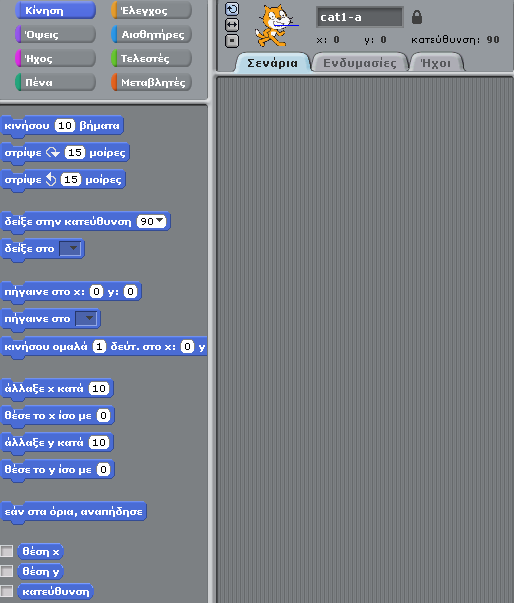Click the steps value 10 in κινήσου block
The width and height of the screenshot is (514, 603).
[65, 125]
